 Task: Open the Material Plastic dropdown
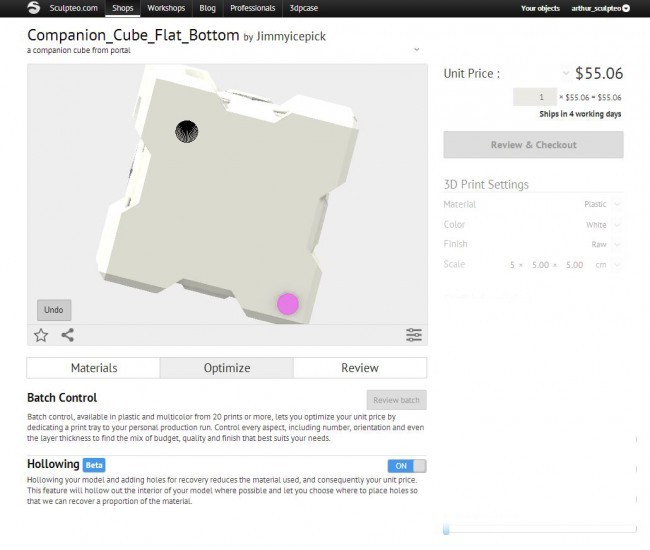coord(617,204)
